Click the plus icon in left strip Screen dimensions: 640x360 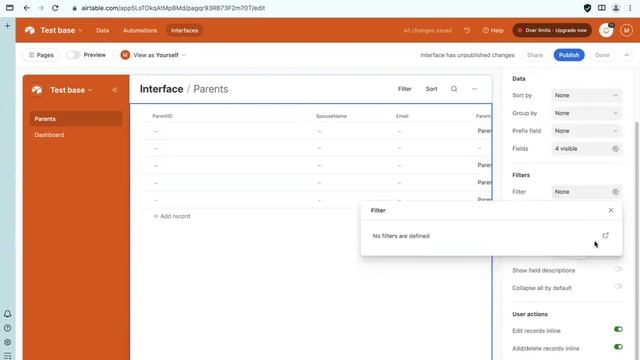point(7,26)
